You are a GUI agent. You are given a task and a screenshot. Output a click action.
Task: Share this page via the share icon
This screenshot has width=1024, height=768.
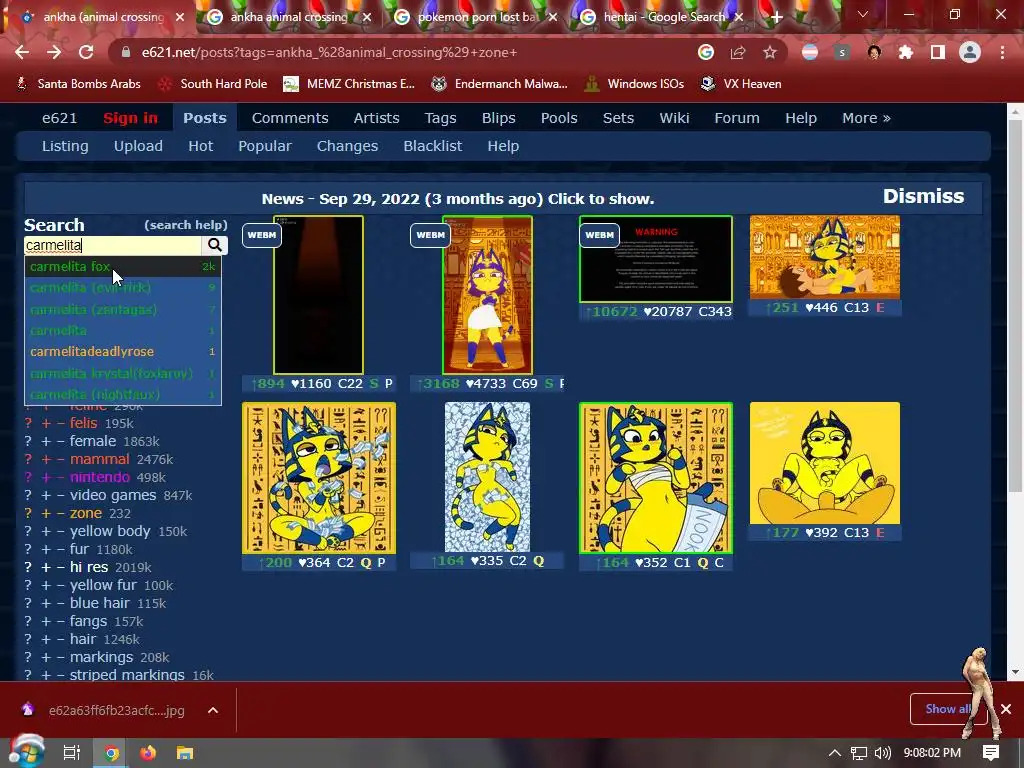[738, 52]
